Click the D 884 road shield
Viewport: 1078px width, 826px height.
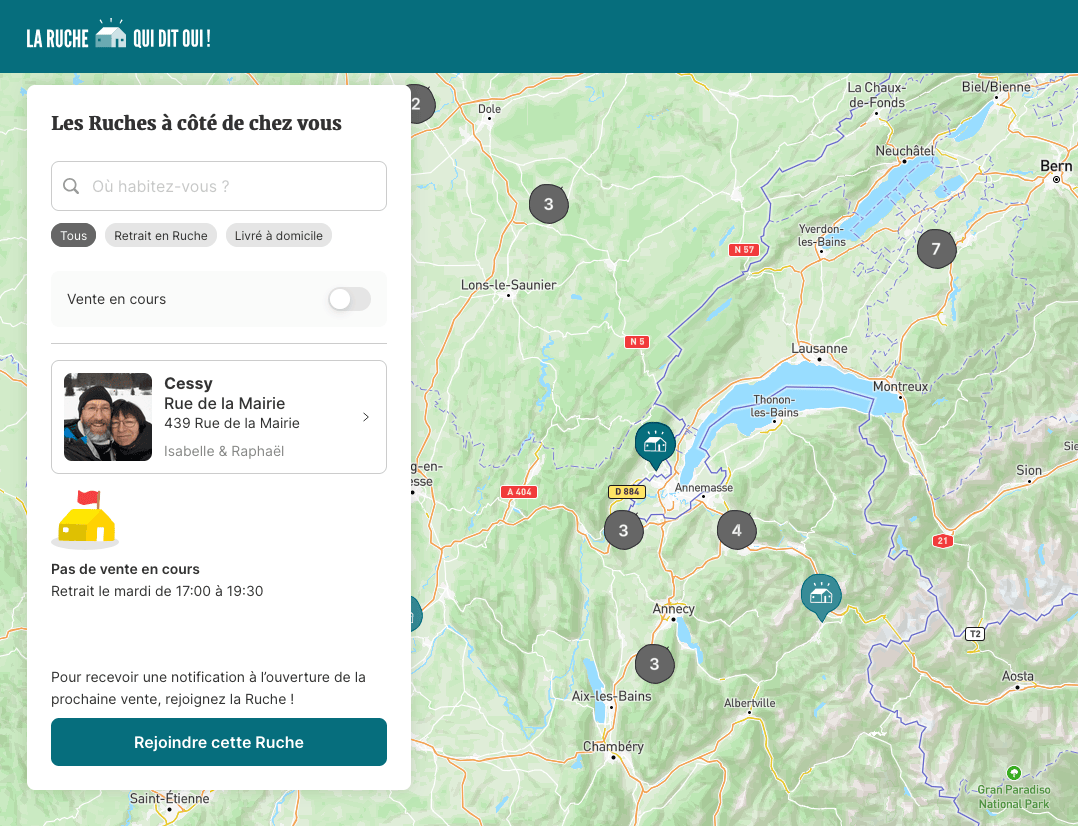(627, 491)
